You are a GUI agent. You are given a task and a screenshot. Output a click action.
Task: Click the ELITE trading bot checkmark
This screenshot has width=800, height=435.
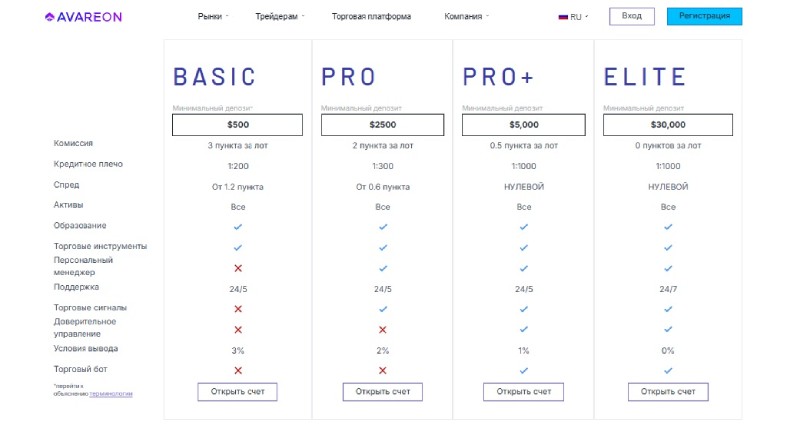coord(668,371)
